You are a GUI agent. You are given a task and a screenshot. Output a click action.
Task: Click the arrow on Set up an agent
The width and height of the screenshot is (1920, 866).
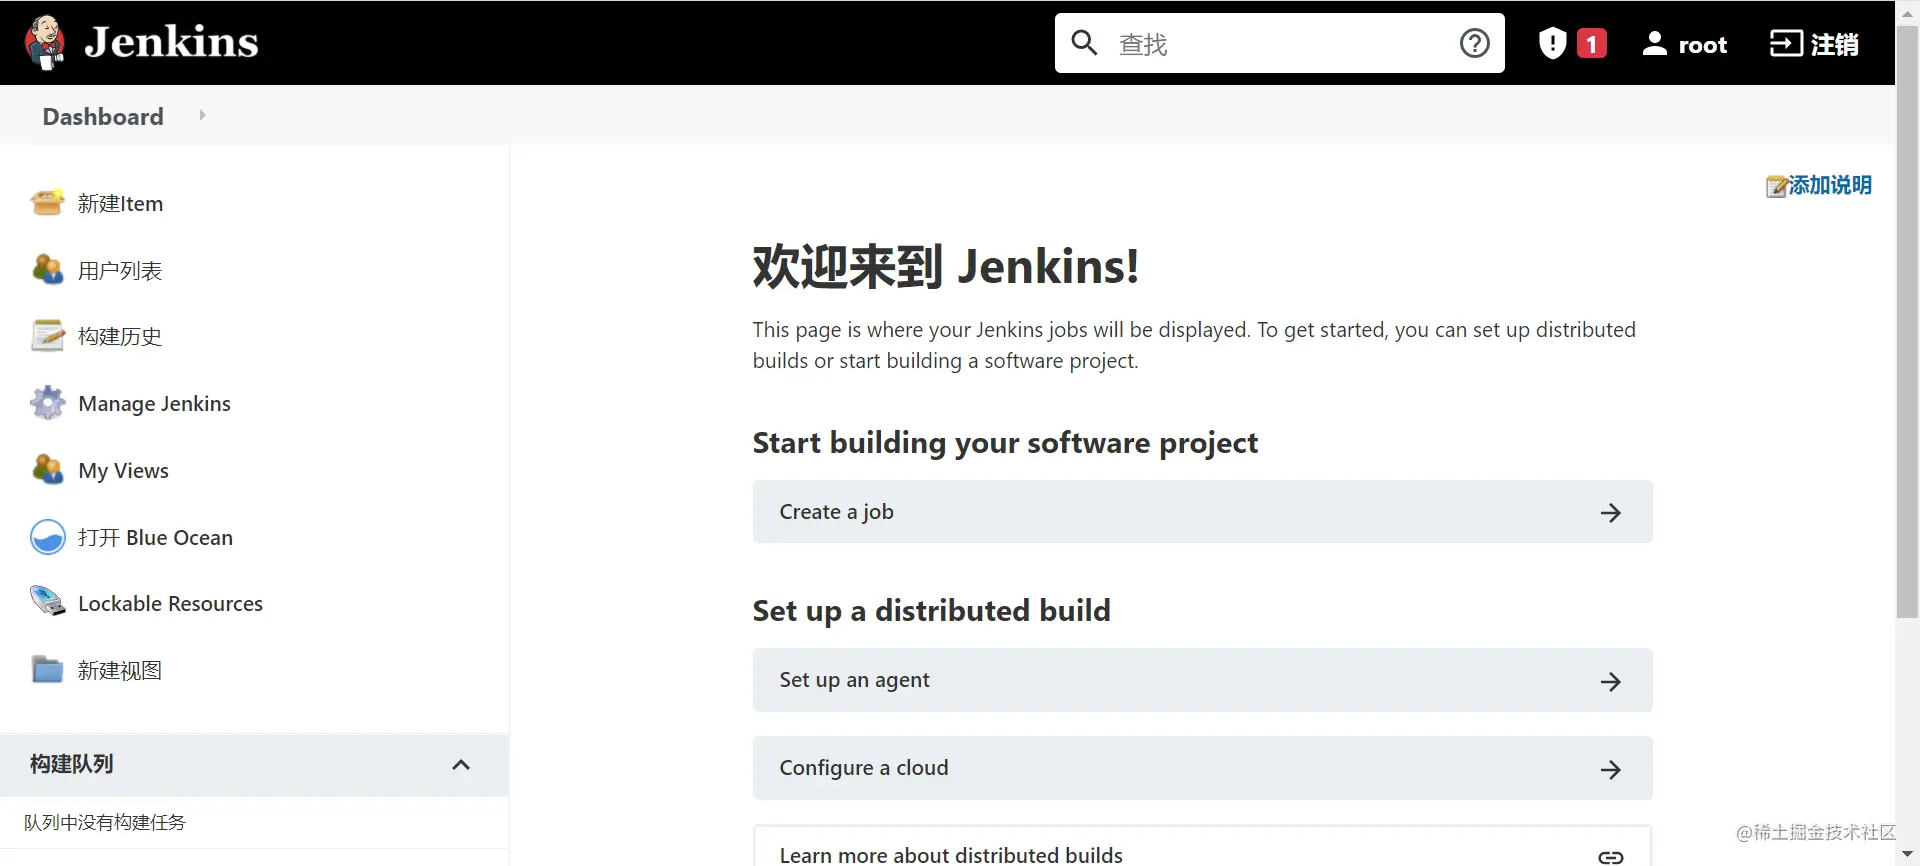point(1610,682)
